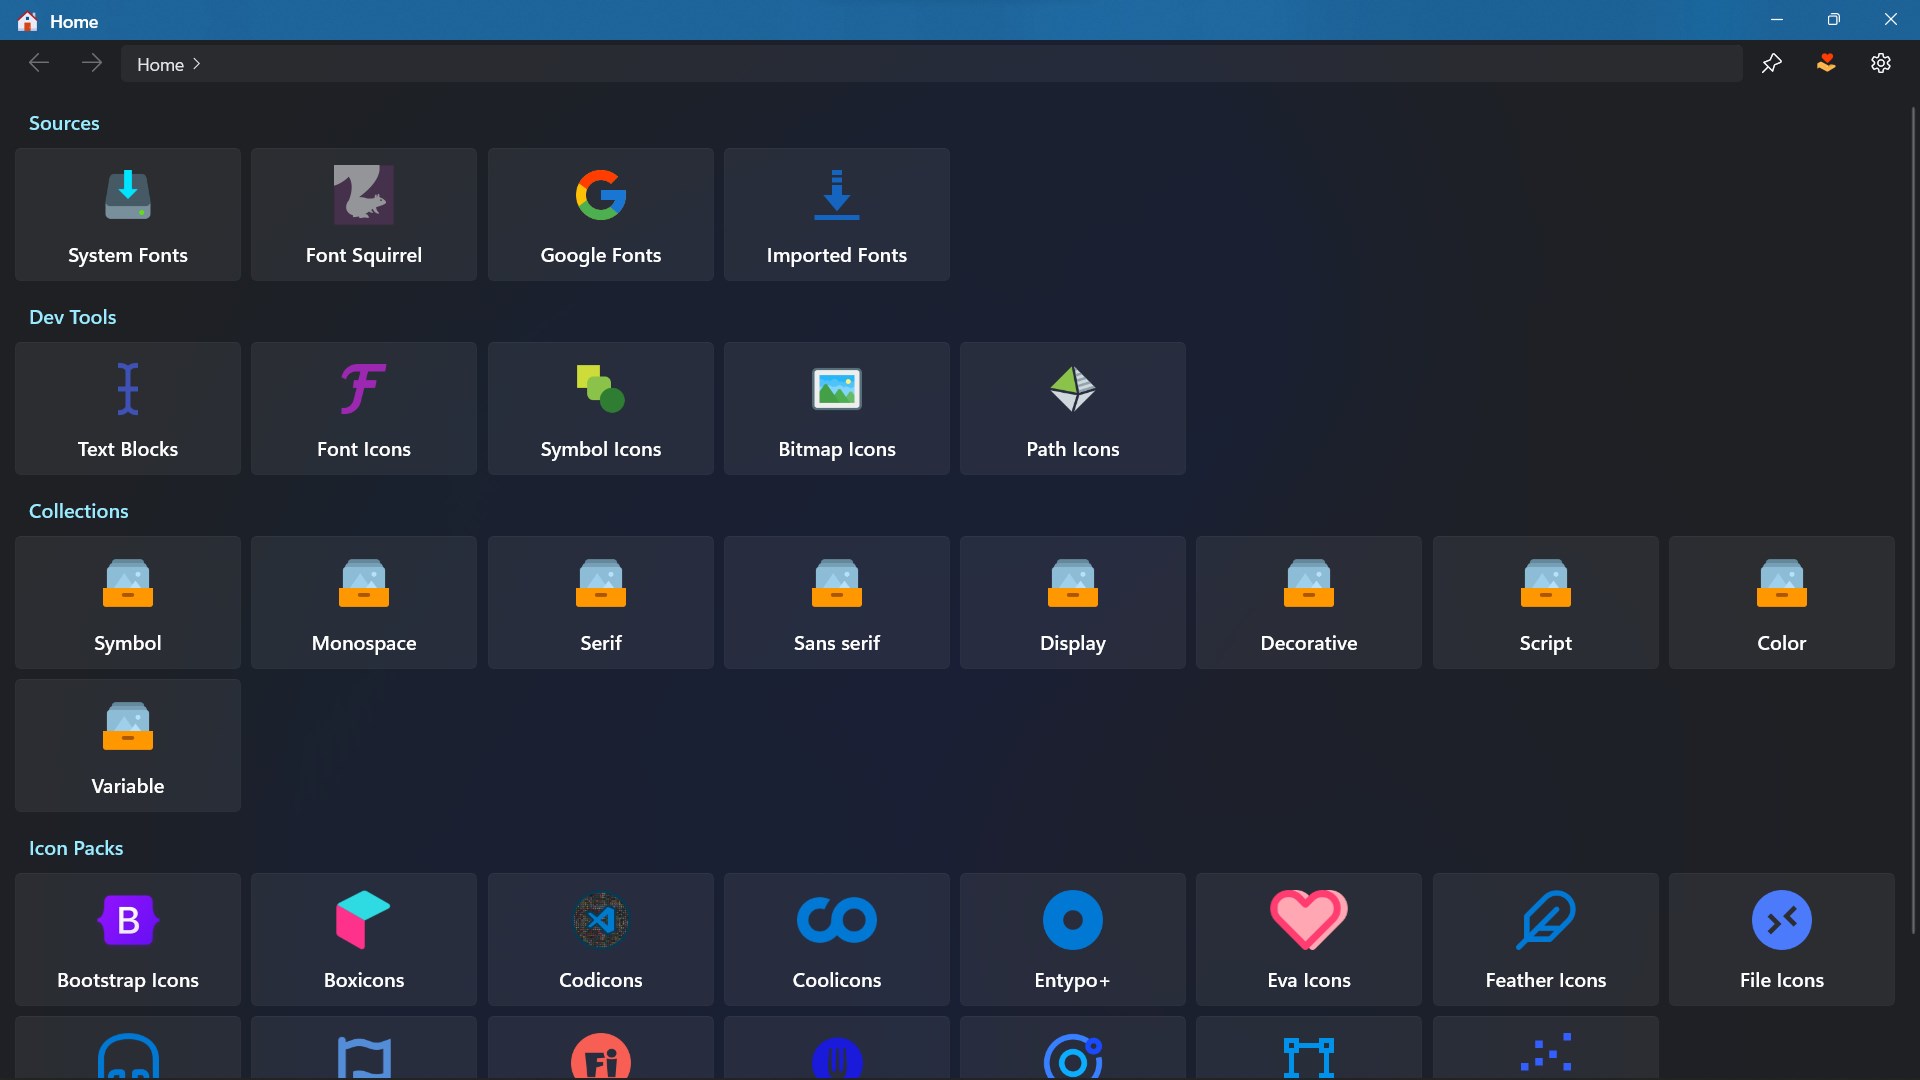Viewport: 1920px width, 1080px height.
Task: Open the System Fonts source tile
Action: click(x=128, y=214)
